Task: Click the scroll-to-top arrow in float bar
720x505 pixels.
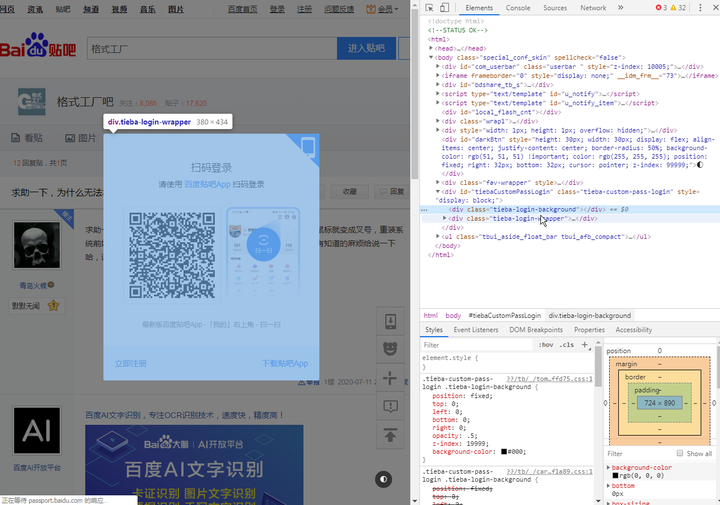Action: (390, 435)
